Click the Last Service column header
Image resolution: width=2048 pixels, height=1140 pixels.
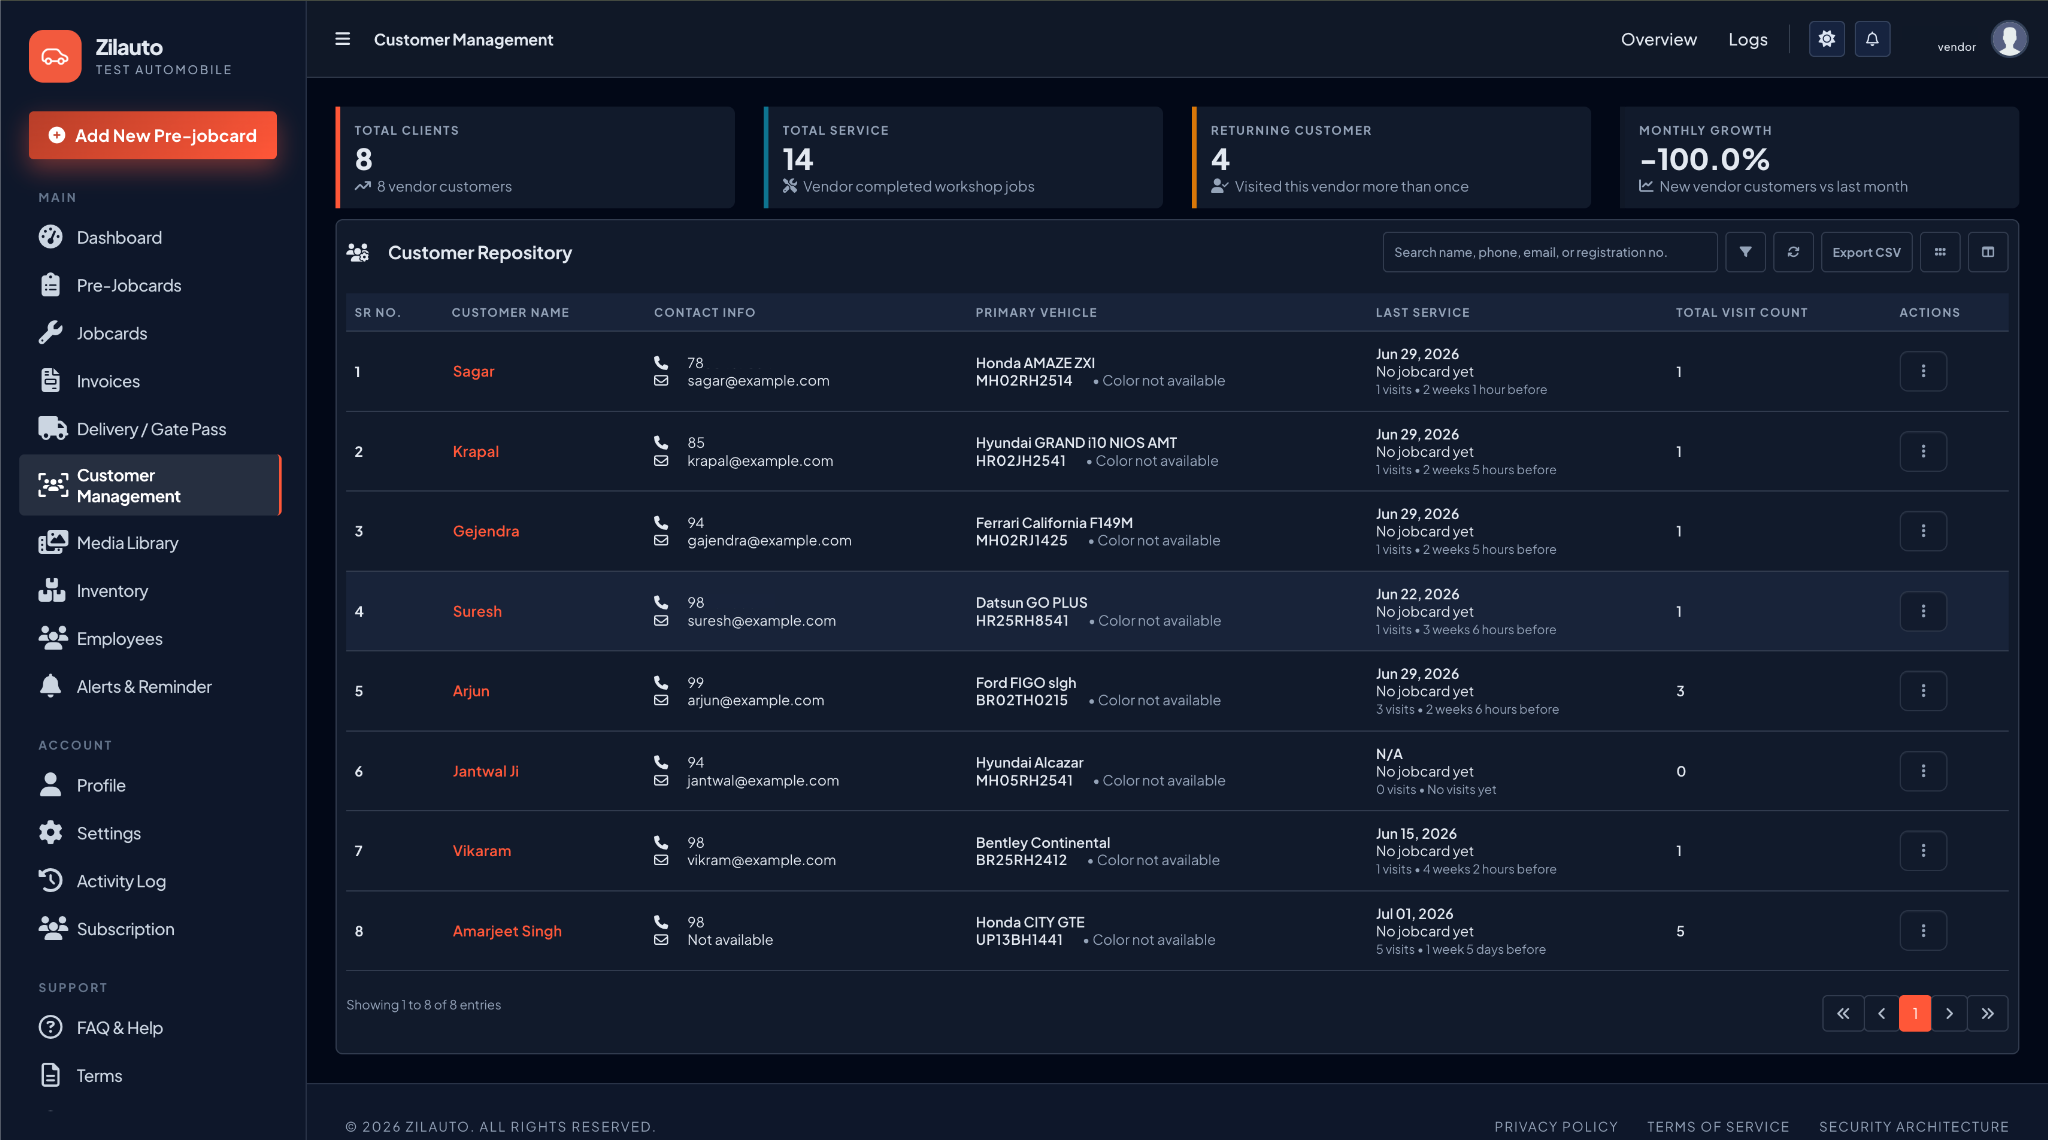pyautogui.click(x=1422, y=313)
